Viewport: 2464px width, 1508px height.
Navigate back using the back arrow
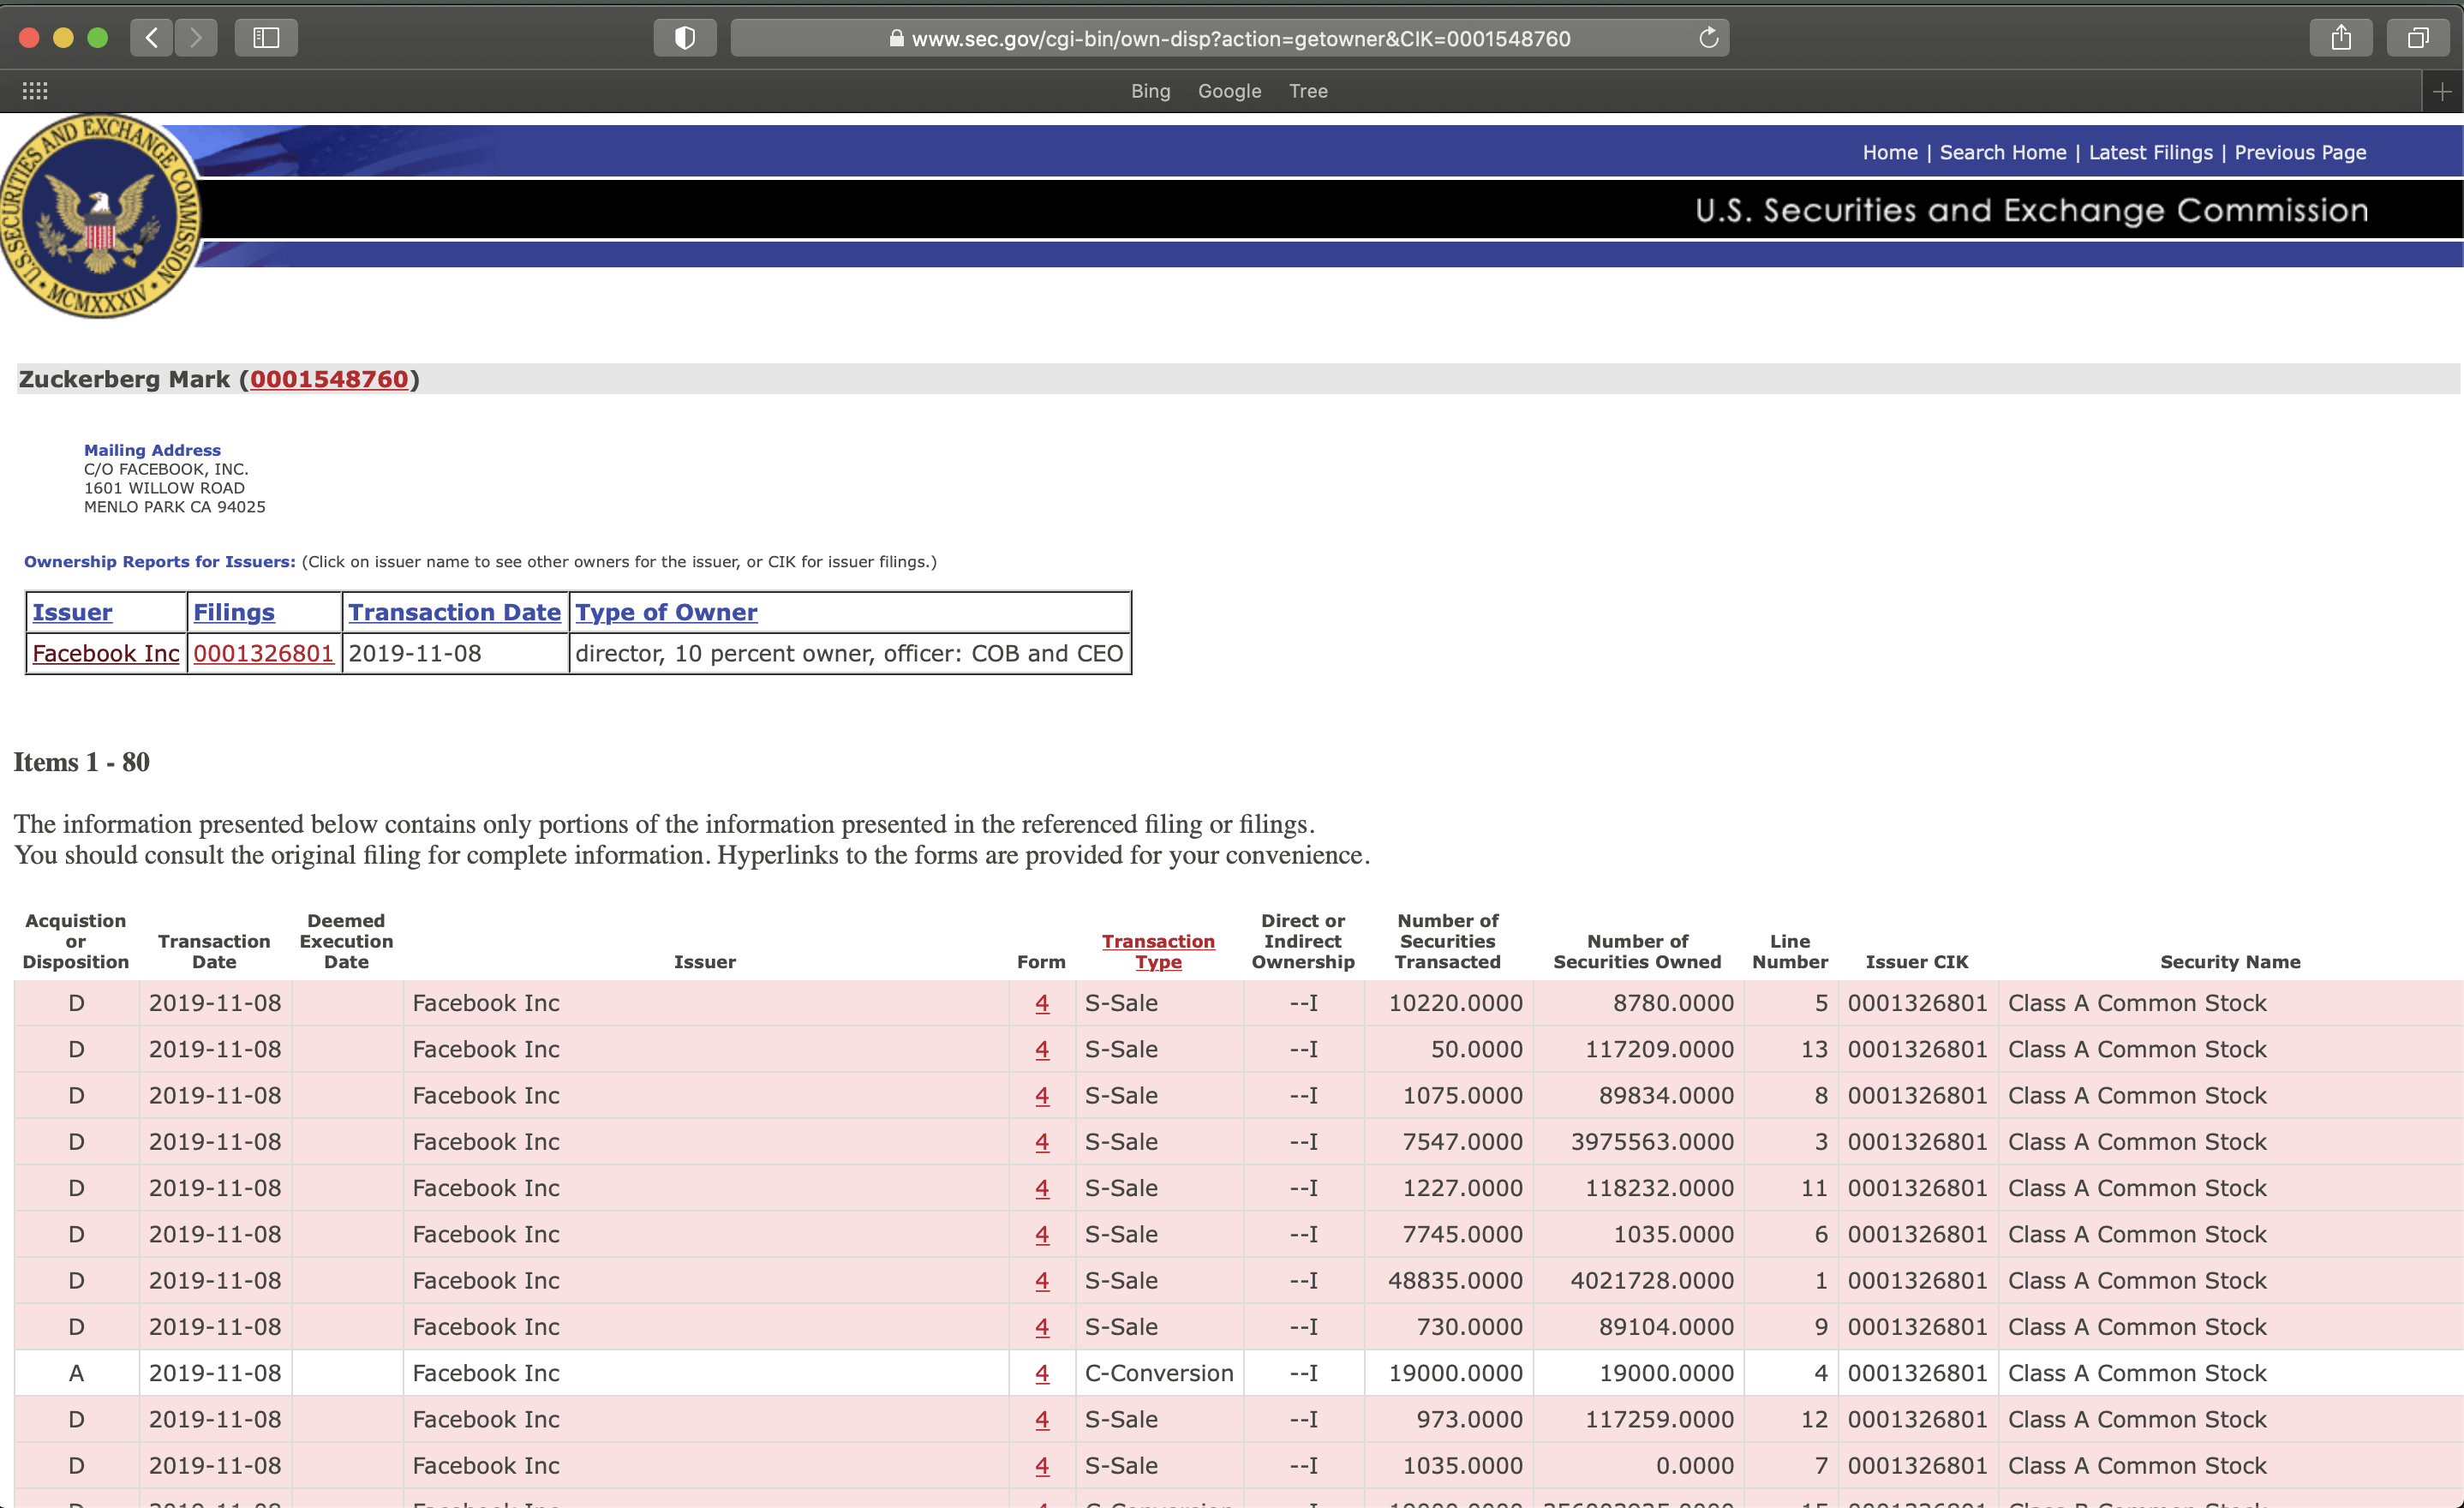click(151, 37)
